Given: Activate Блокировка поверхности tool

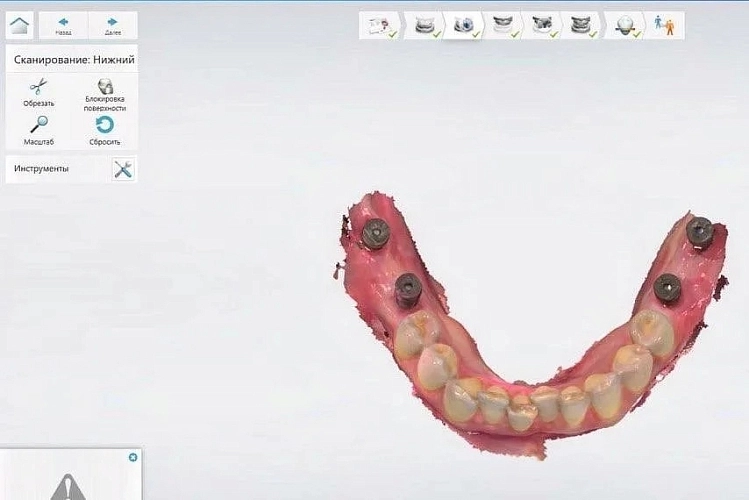Looking at the screenshot, I should [105, 93].
